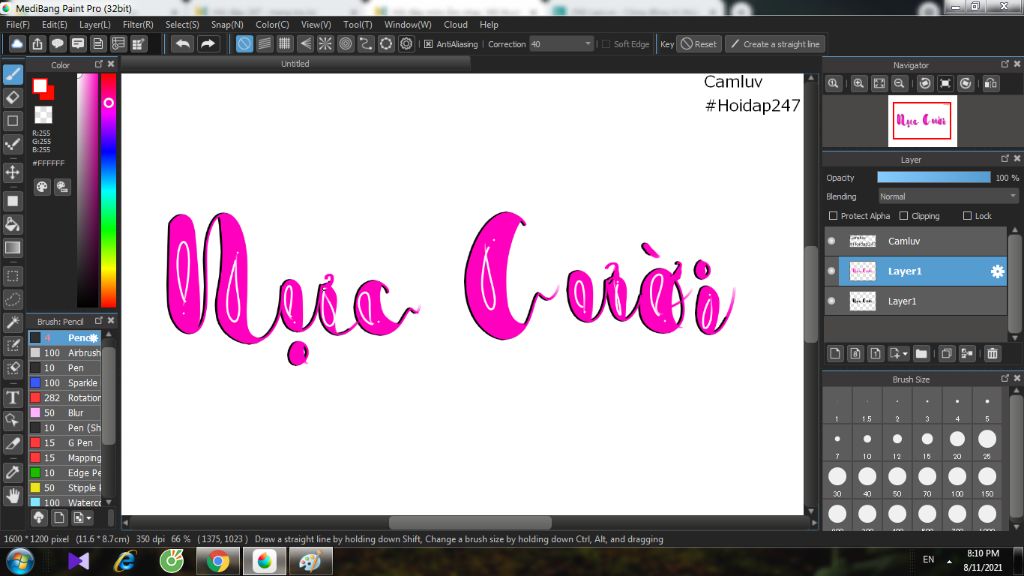Undock the Layer panel
The width and height of the screenshot is (1024, 576).
pyautogui.click(x=1005, y=159)
